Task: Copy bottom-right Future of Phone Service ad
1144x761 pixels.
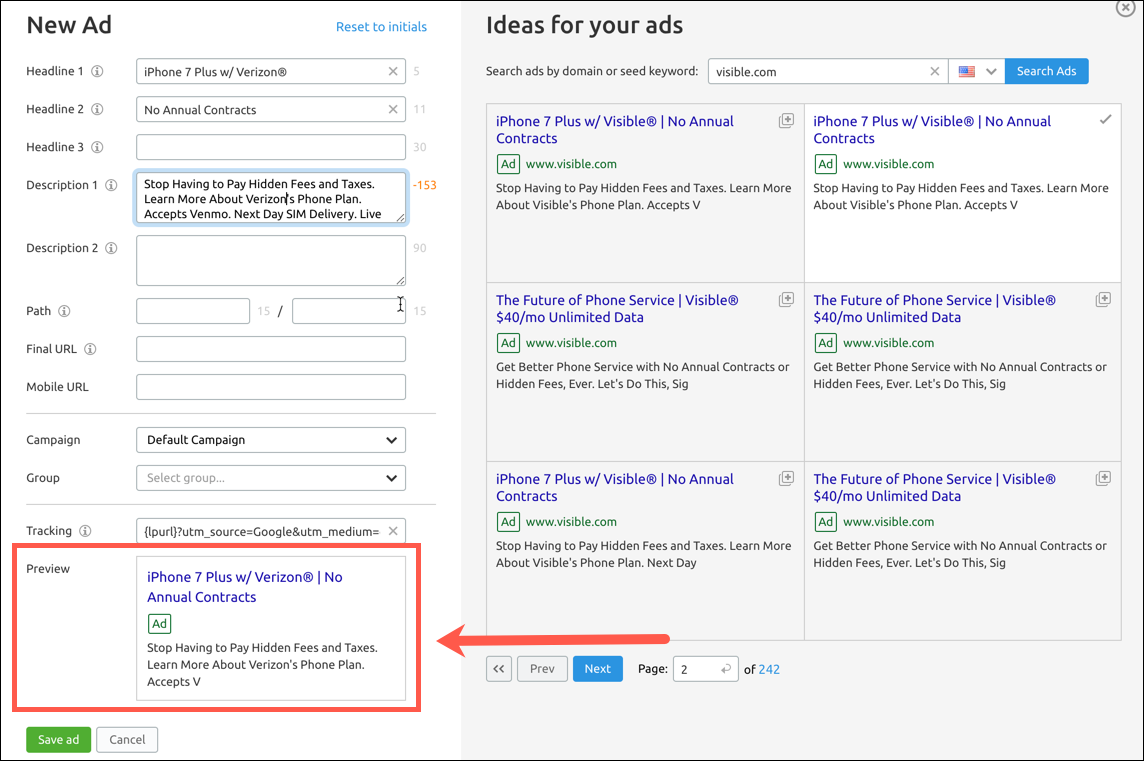Action: (x=1103, y=478)
